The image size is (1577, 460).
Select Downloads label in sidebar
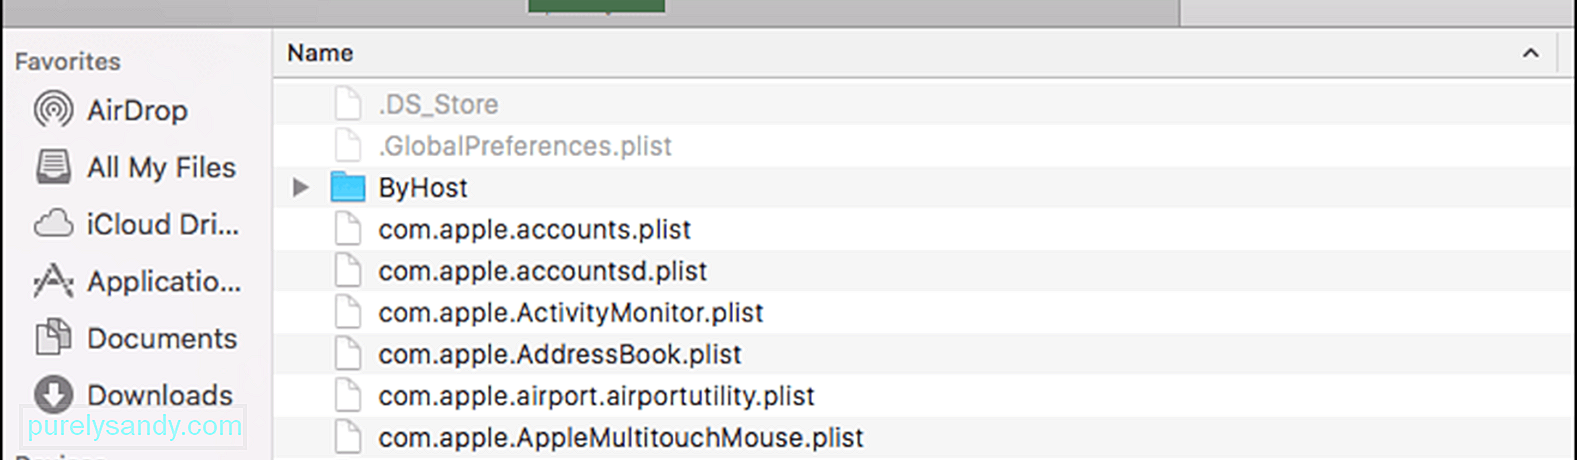click(x=160, y=395)
